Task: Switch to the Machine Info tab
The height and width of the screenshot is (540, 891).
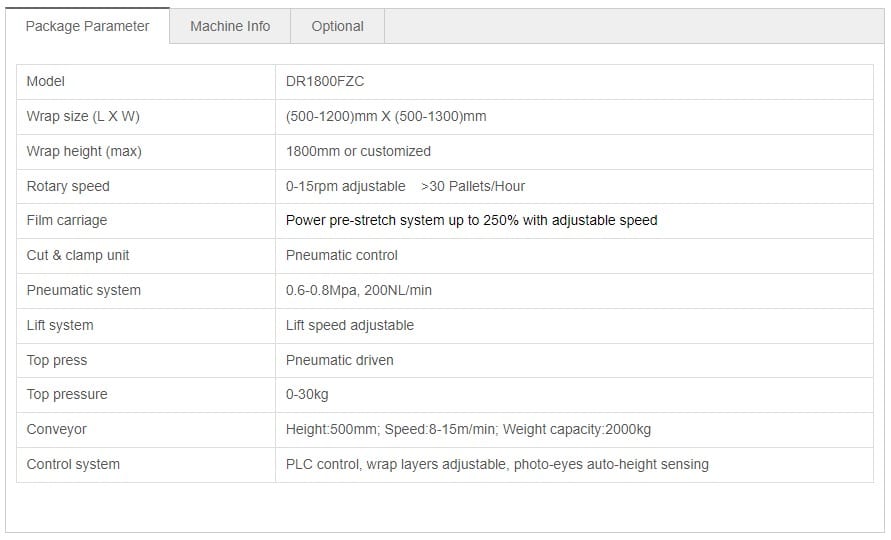Action: coord(230,26)
